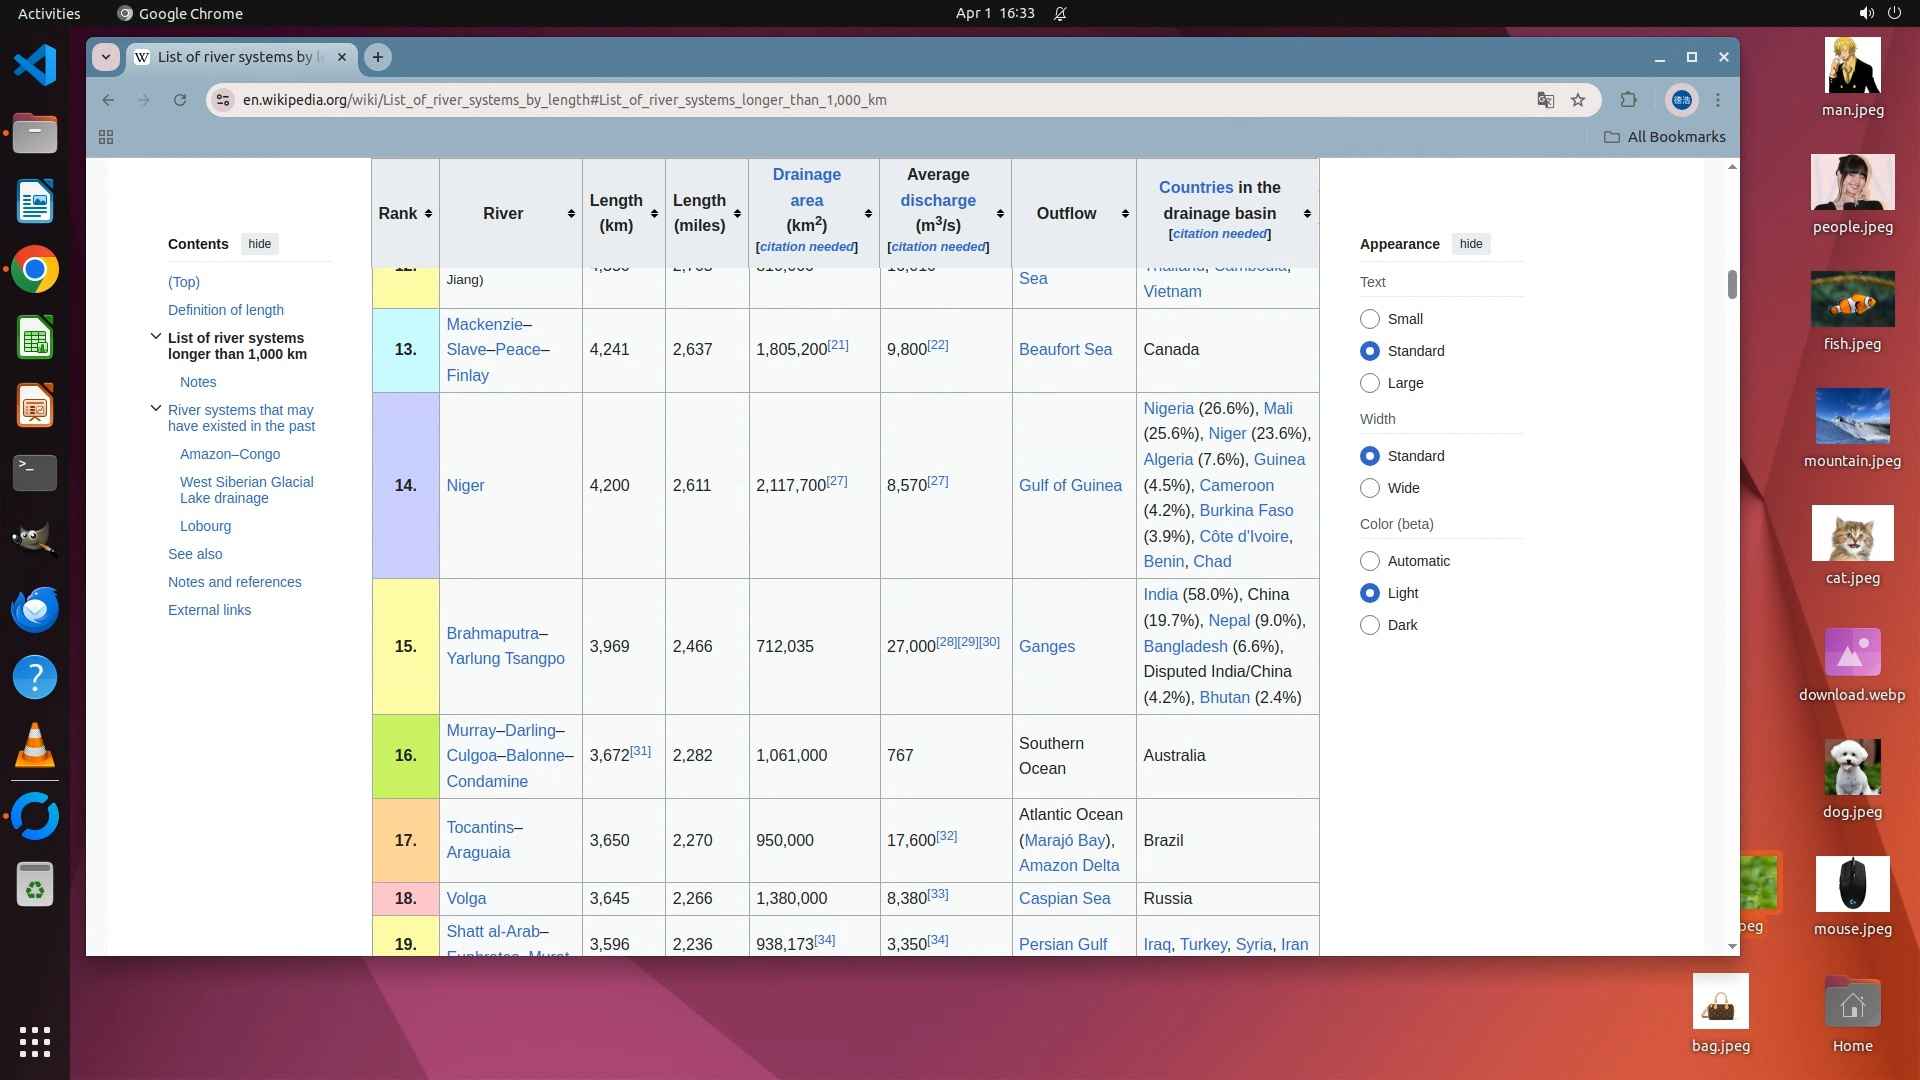Select the Dark color radio button
The image size is (1920, 1080).
coord(1370,625)
